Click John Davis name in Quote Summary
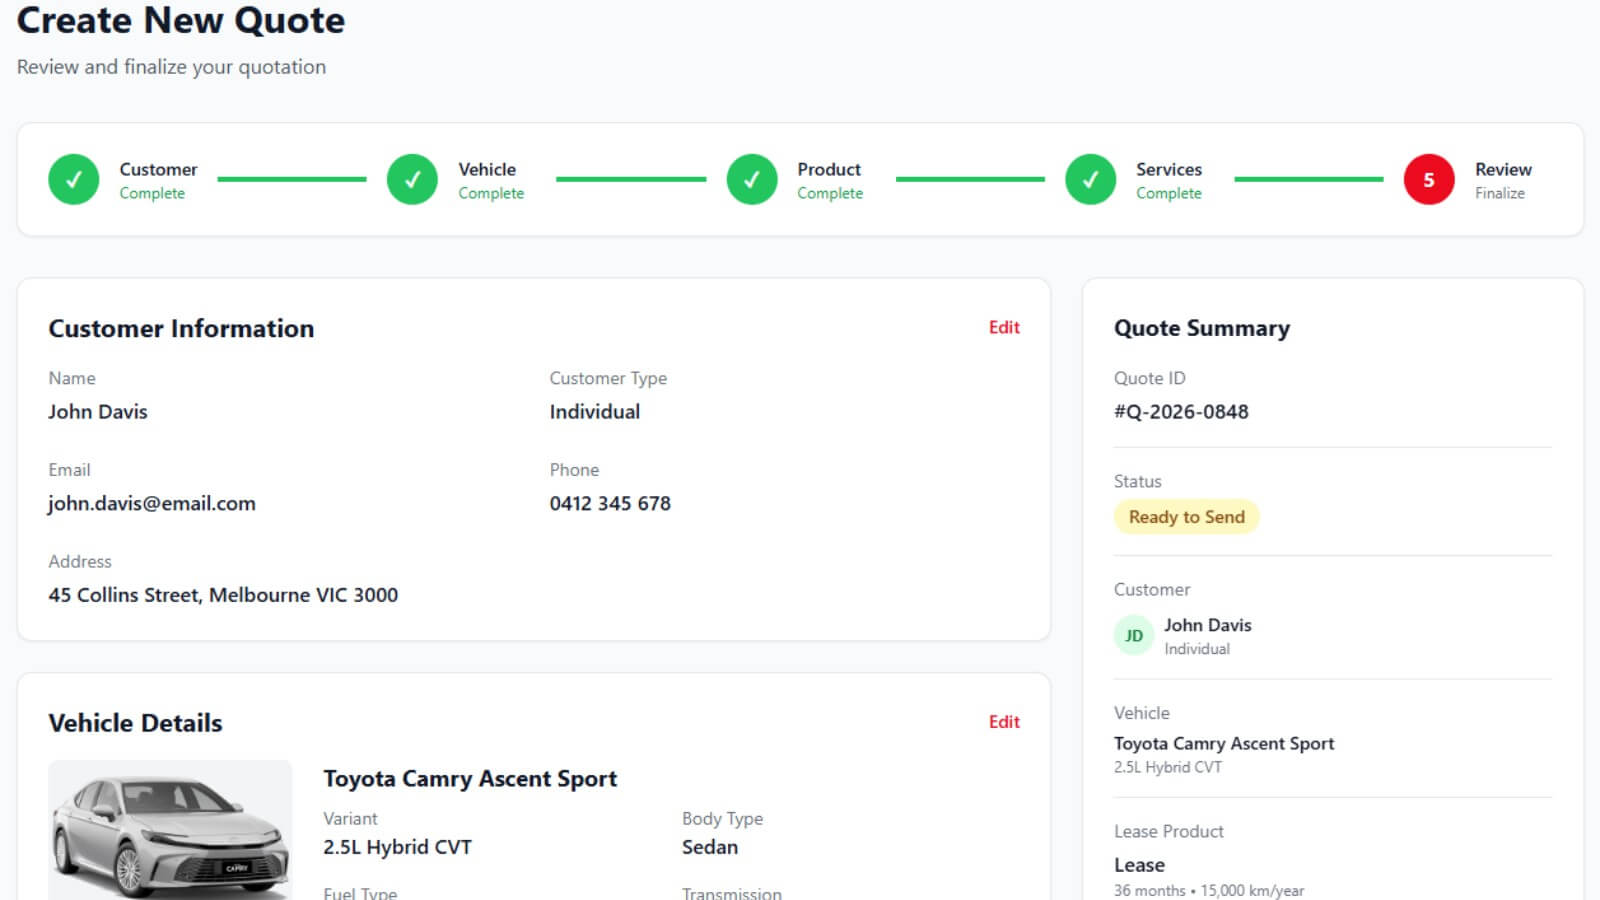The width and height of the screenshot is (1600, 900). tap(1207, 625)
